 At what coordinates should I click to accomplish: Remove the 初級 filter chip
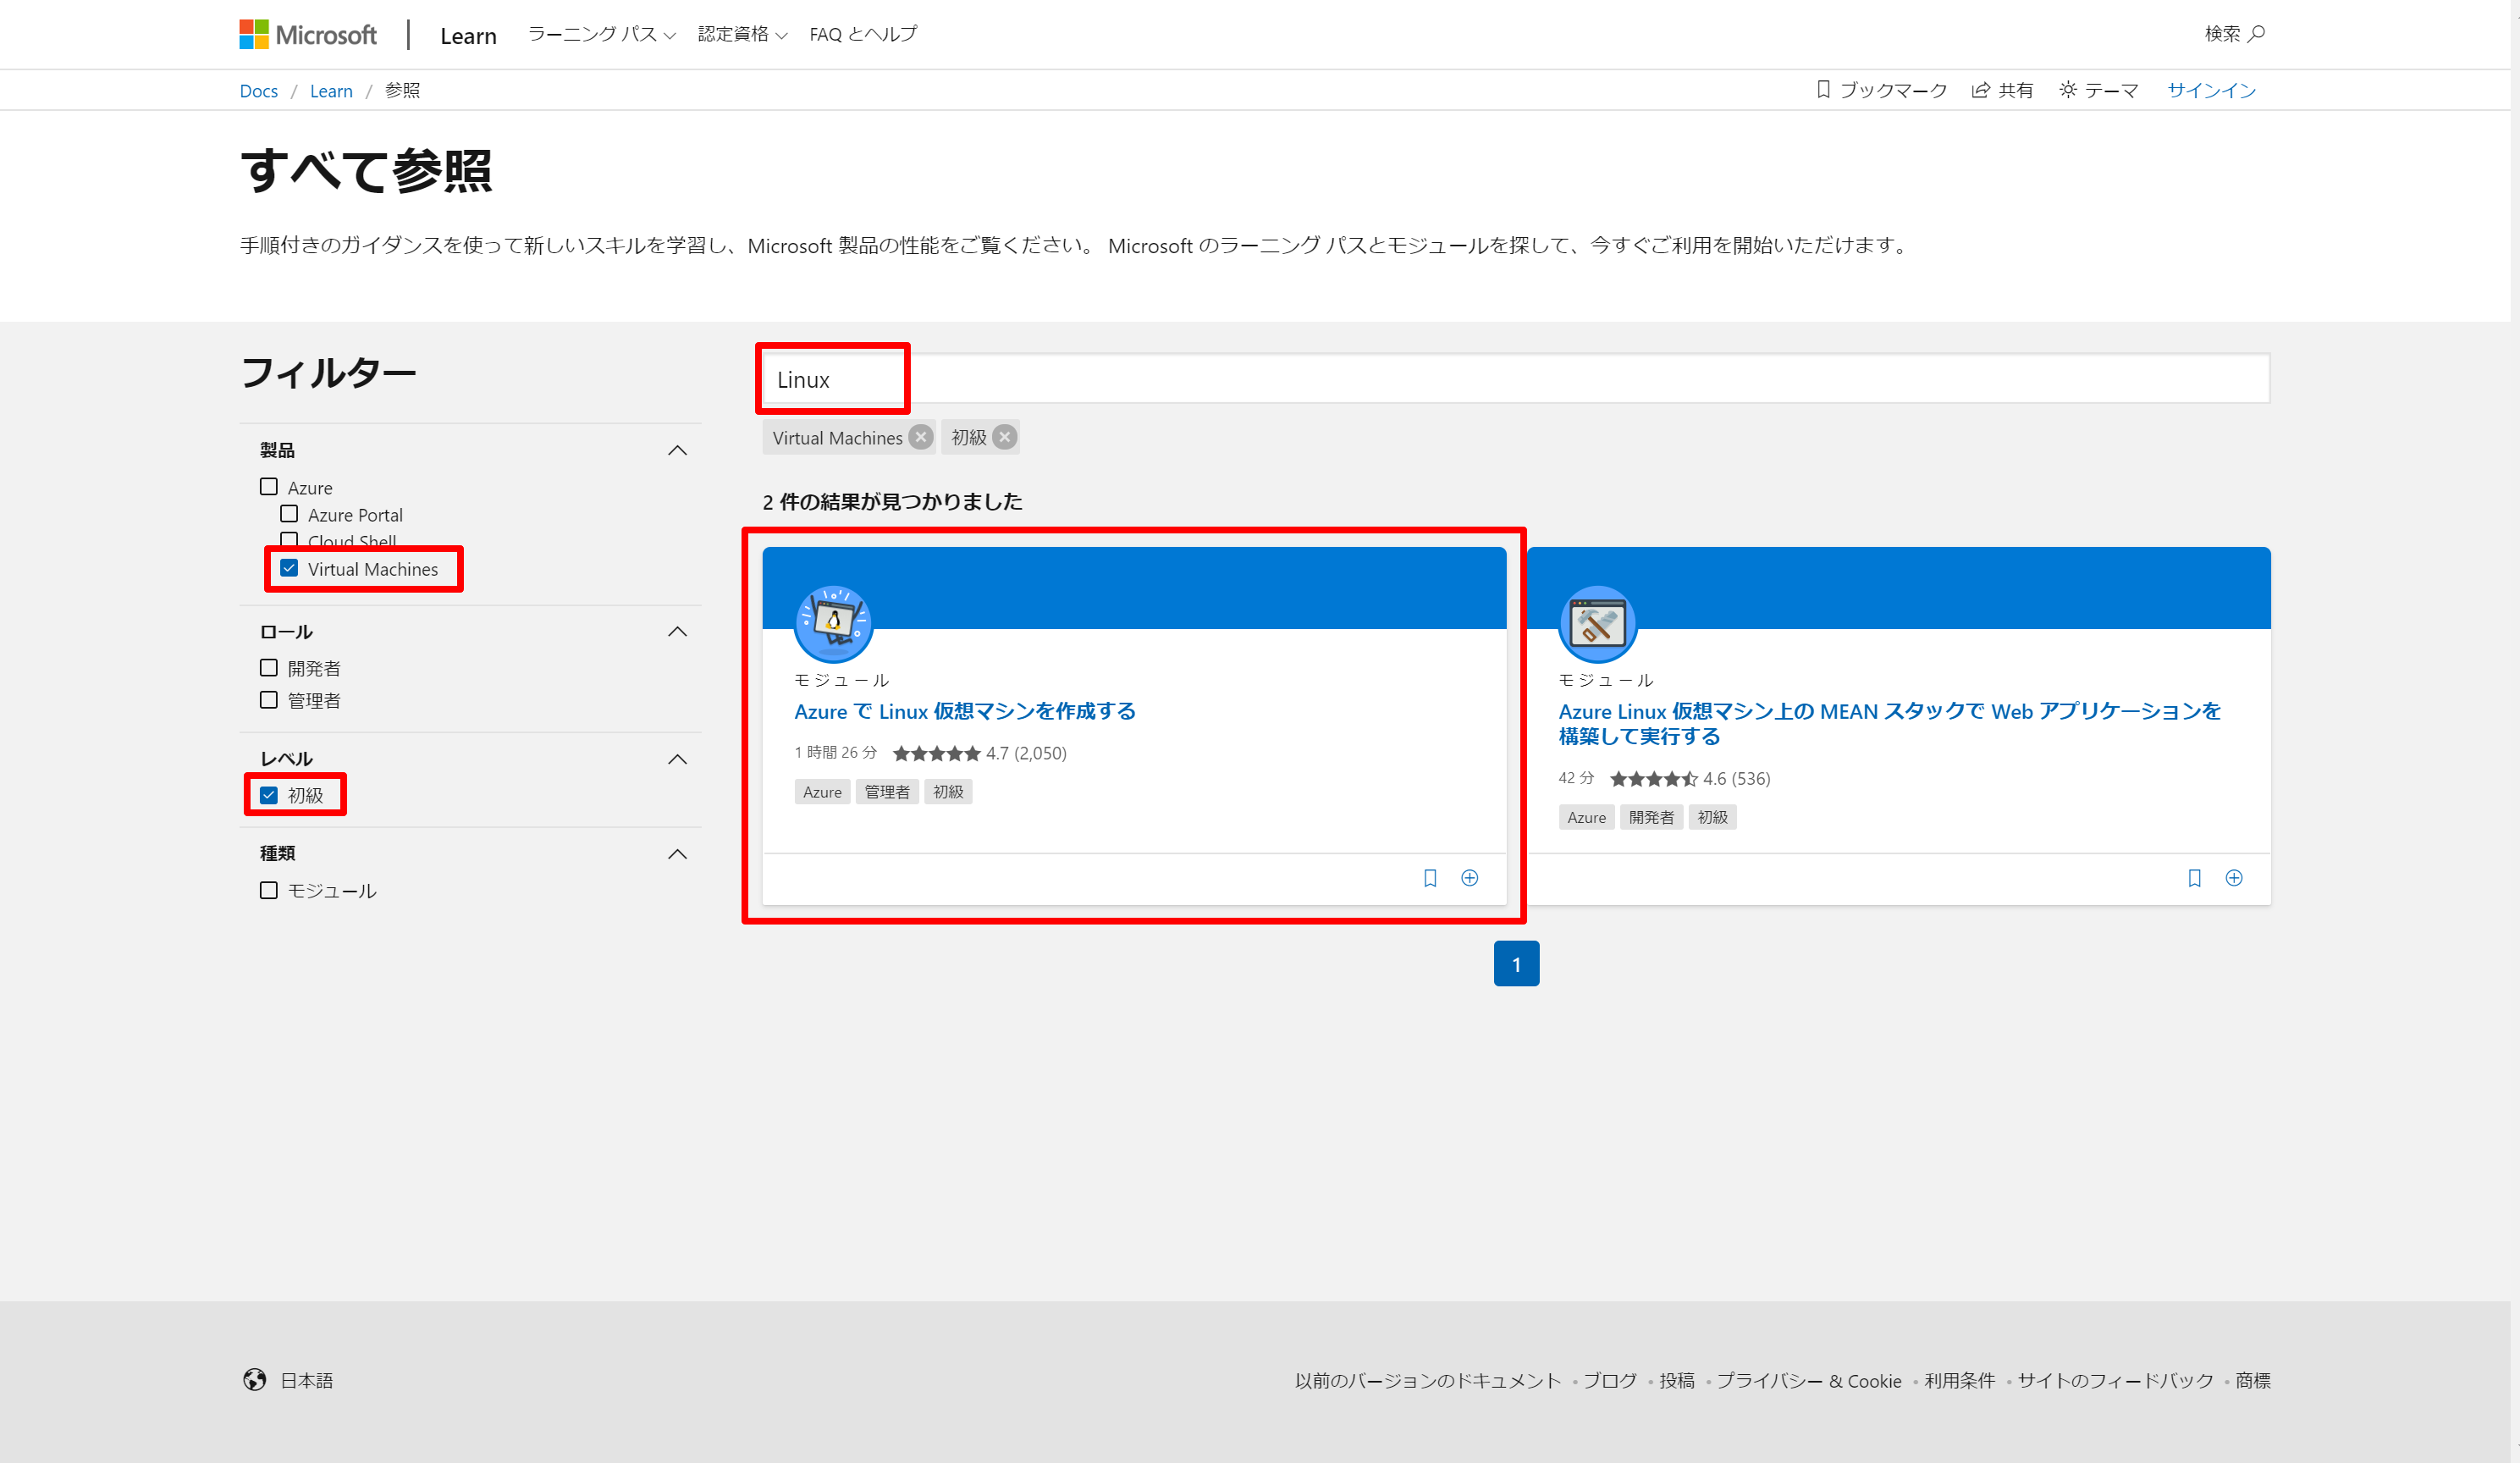(1005, 438)
